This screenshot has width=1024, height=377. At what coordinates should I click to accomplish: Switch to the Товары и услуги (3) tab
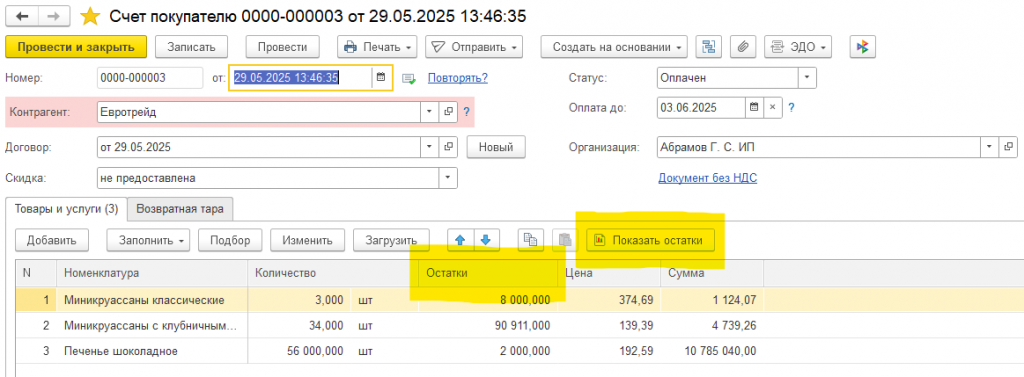[x=66, y=209]
